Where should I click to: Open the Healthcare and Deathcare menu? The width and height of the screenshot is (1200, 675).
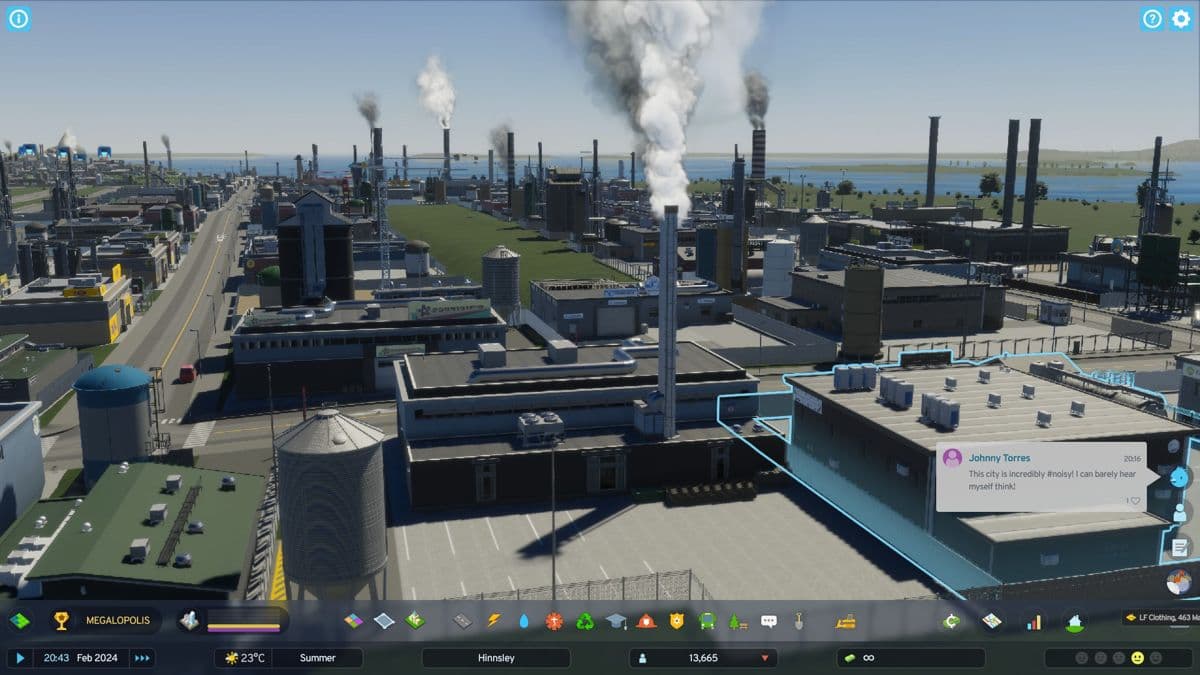click(554, 621)
